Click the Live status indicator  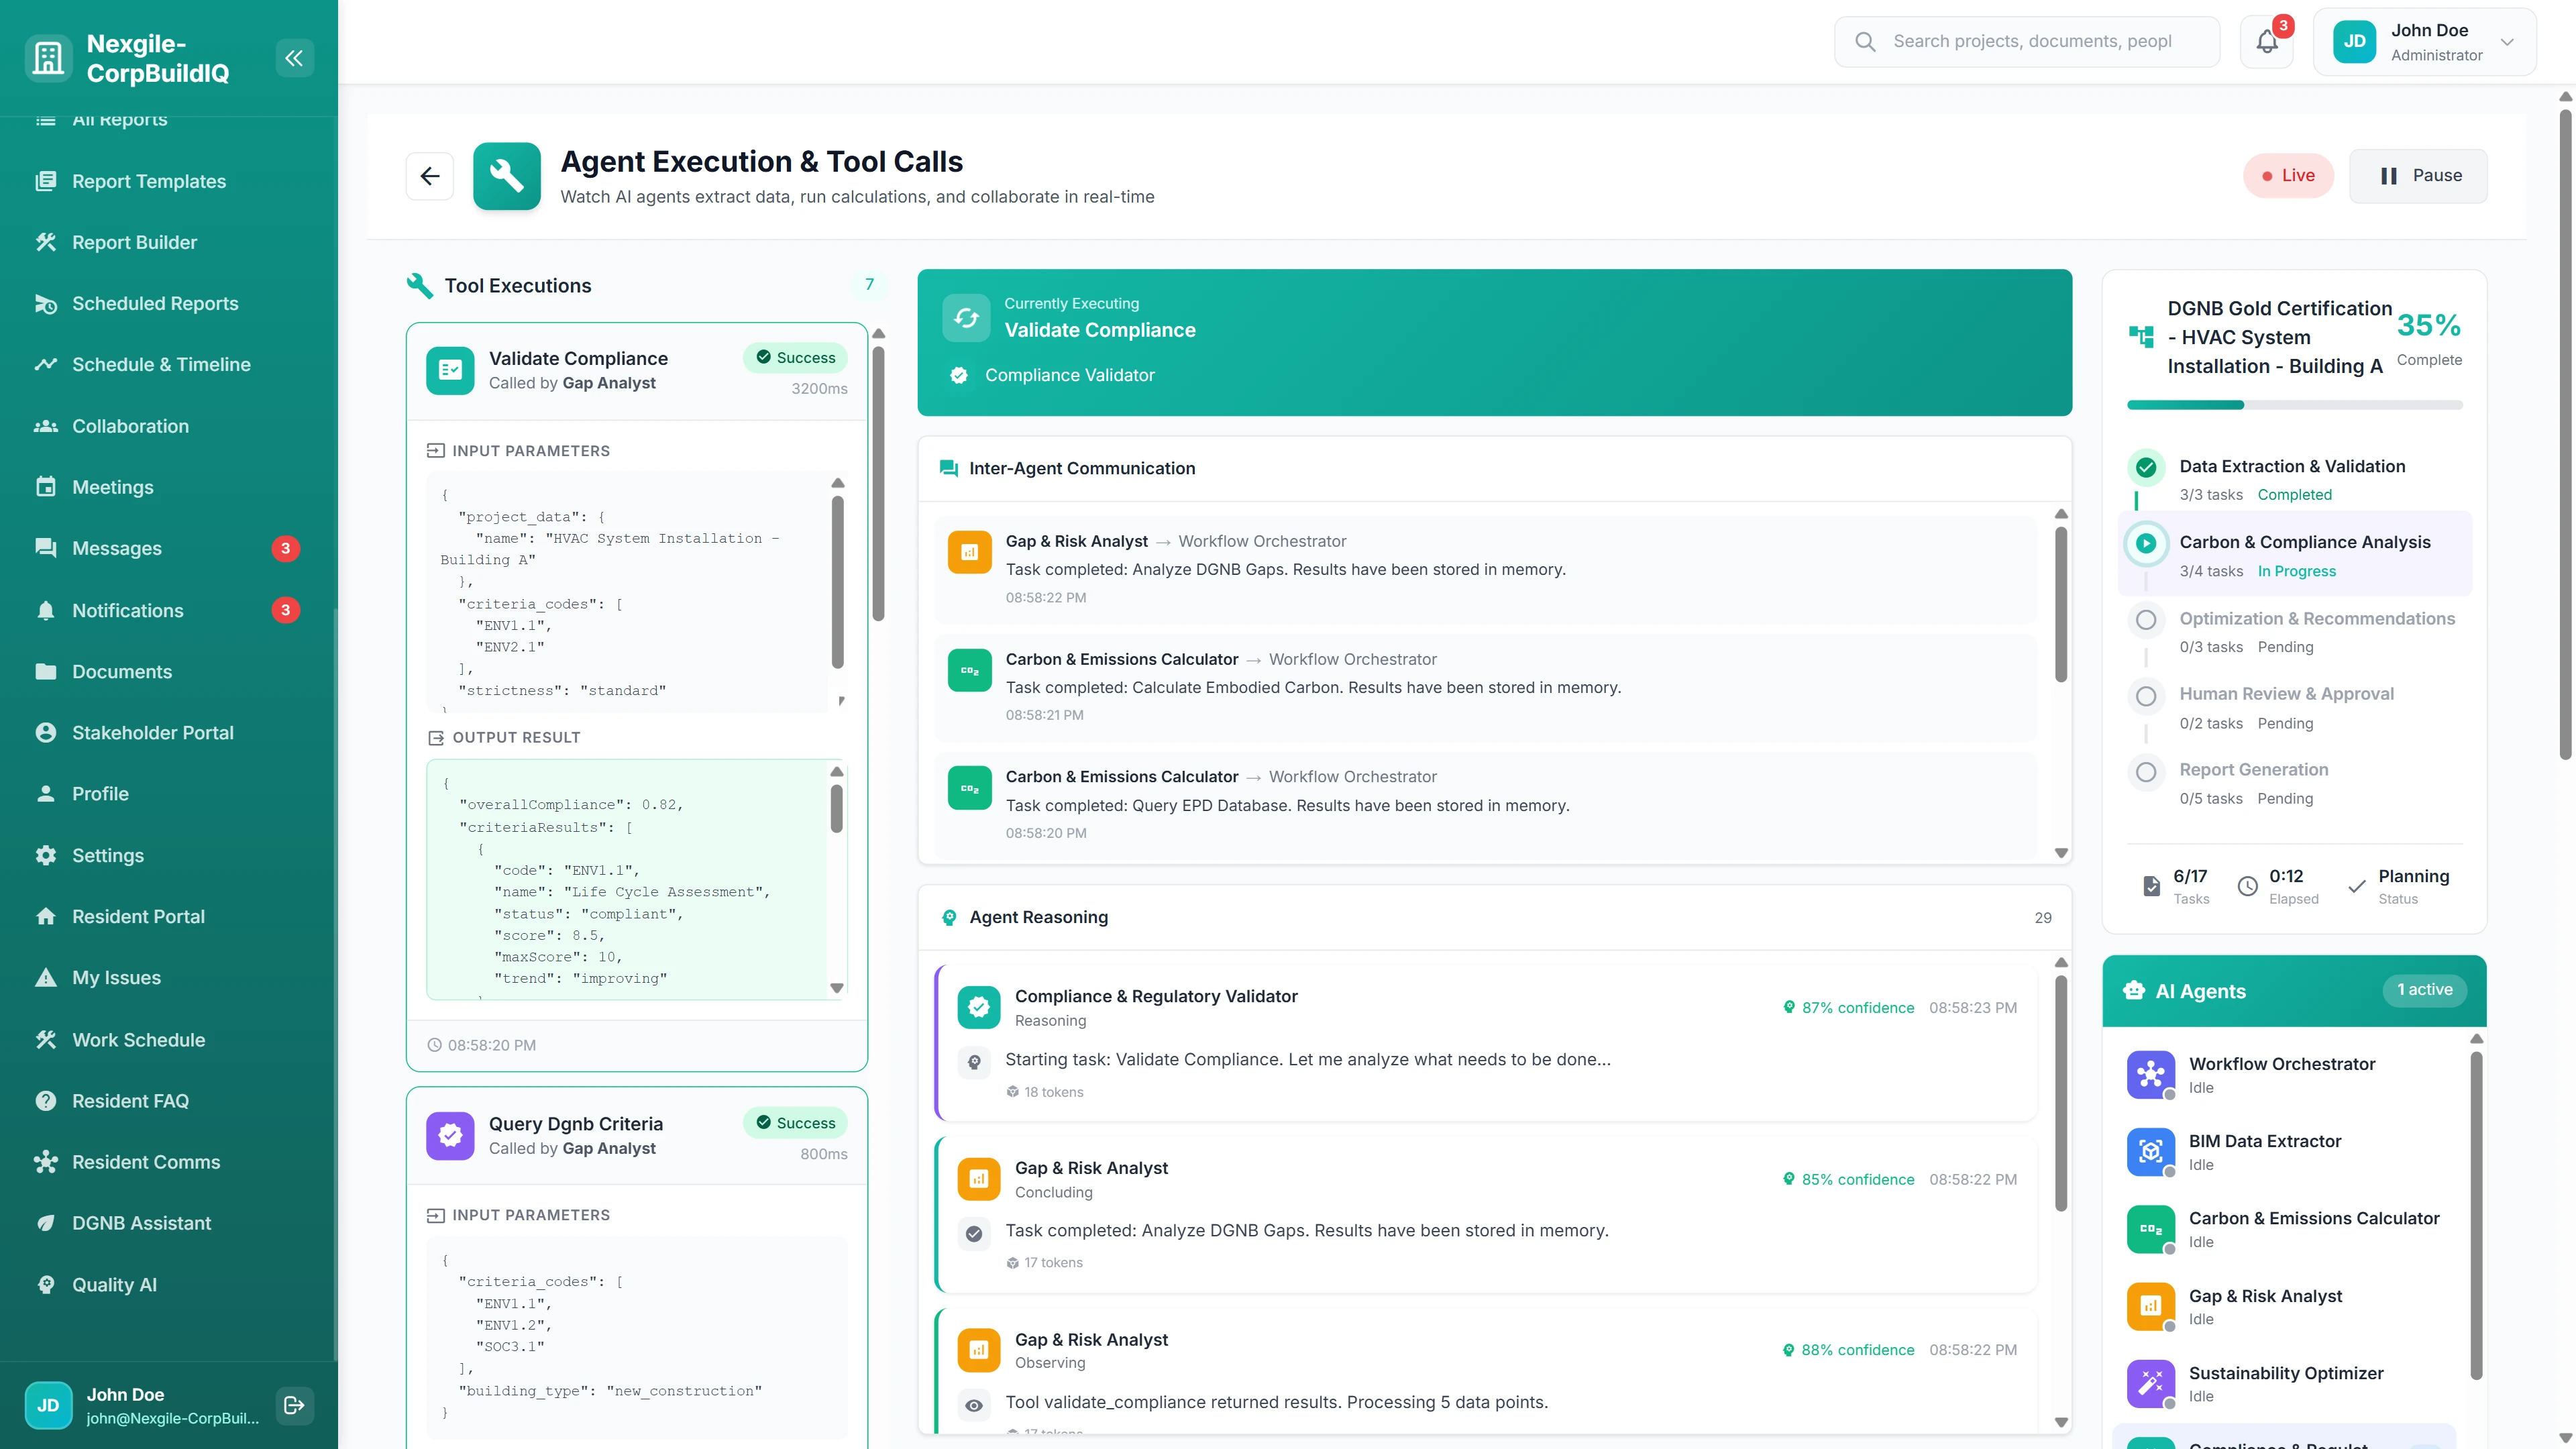tap(2288, 176)
